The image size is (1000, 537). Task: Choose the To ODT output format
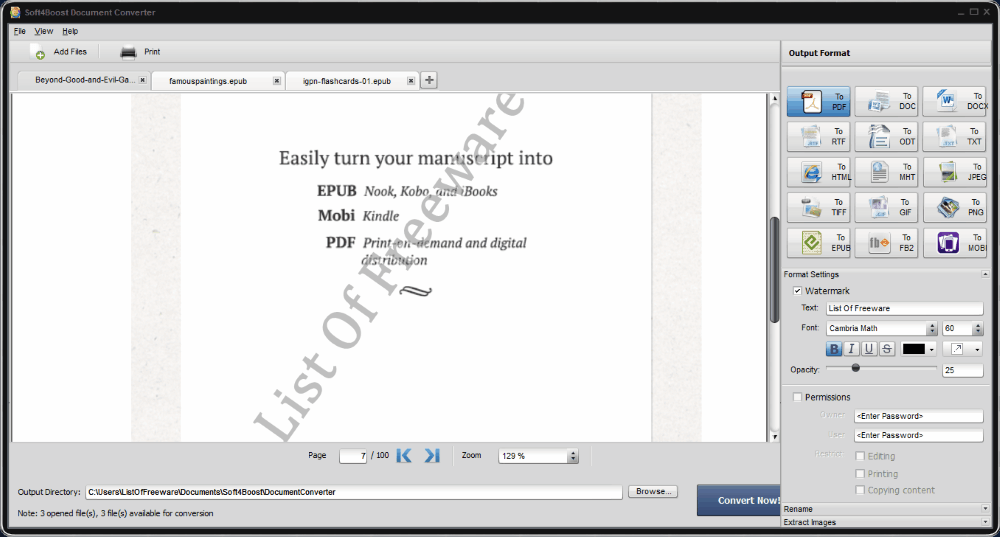886,136
